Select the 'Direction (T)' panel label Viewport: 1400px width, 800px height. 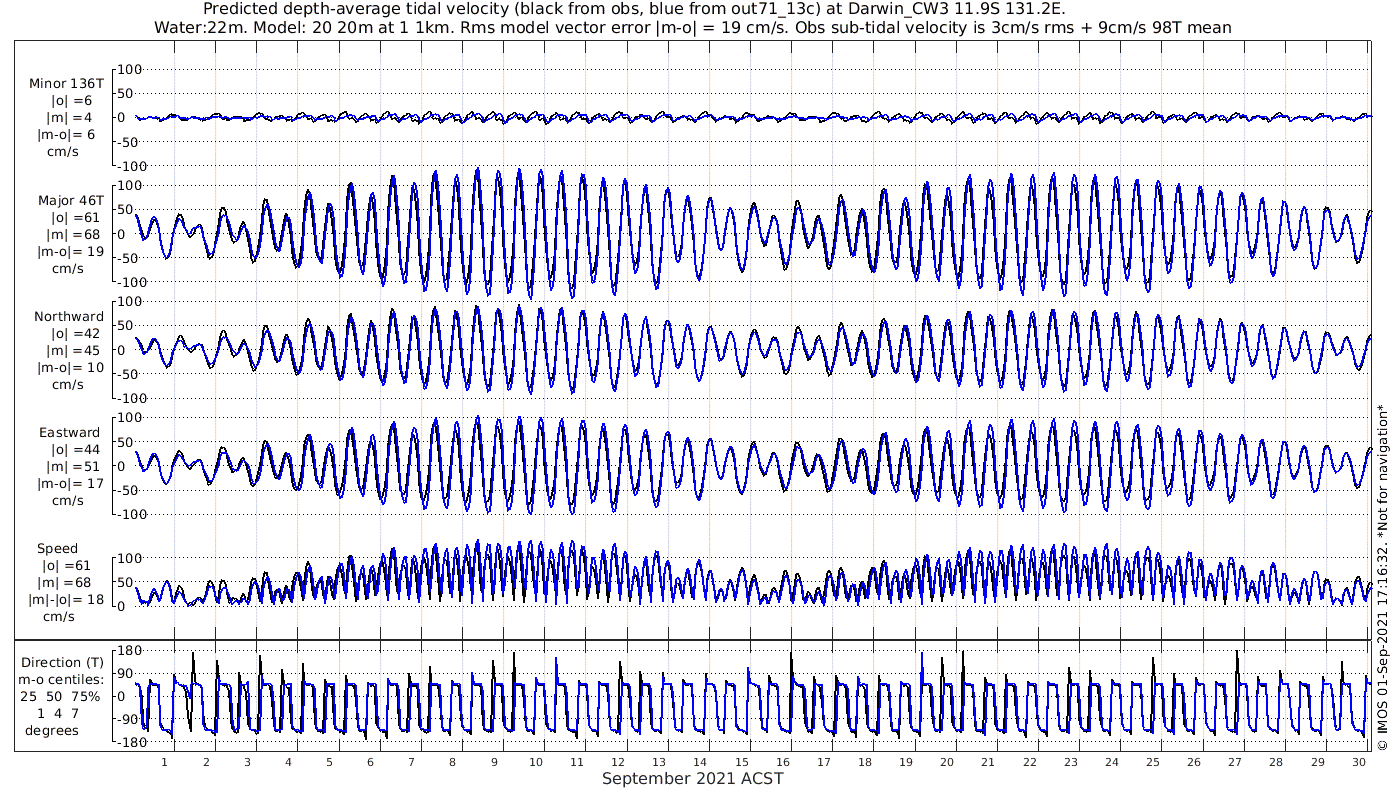(x=63, y=663)
